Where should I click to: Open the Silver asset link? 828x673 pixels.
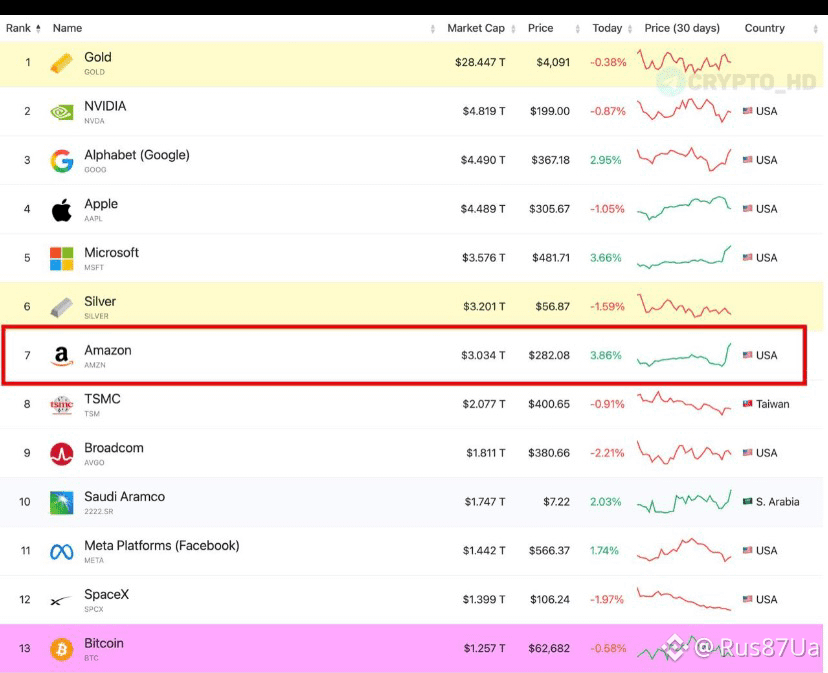click(100, 302)
